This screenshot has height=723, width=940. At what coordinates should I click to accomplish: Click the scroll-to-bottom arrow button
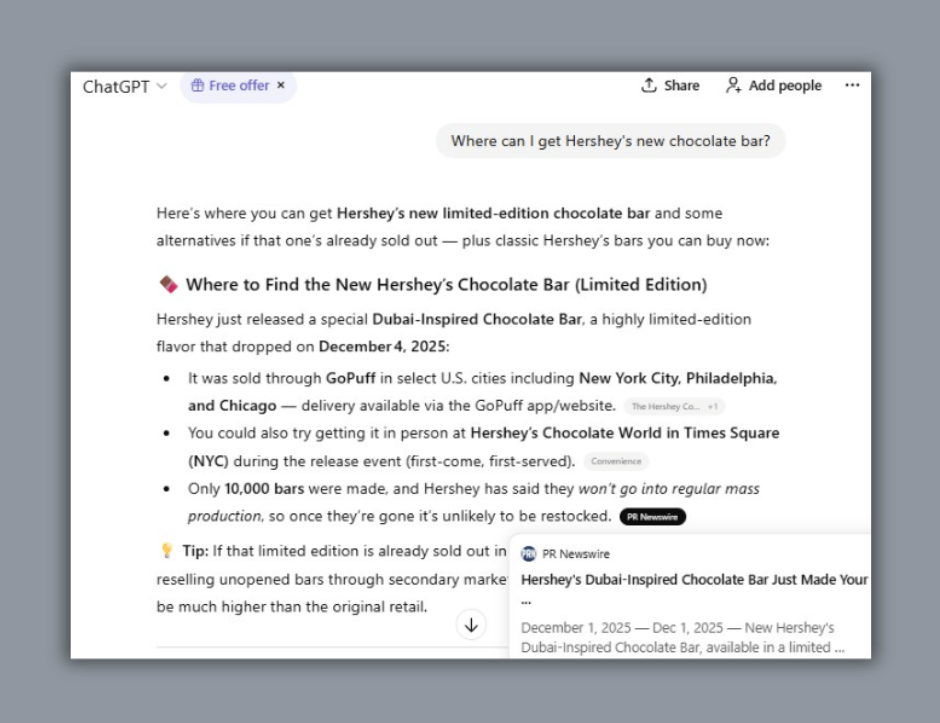click(x=471, y=625)
